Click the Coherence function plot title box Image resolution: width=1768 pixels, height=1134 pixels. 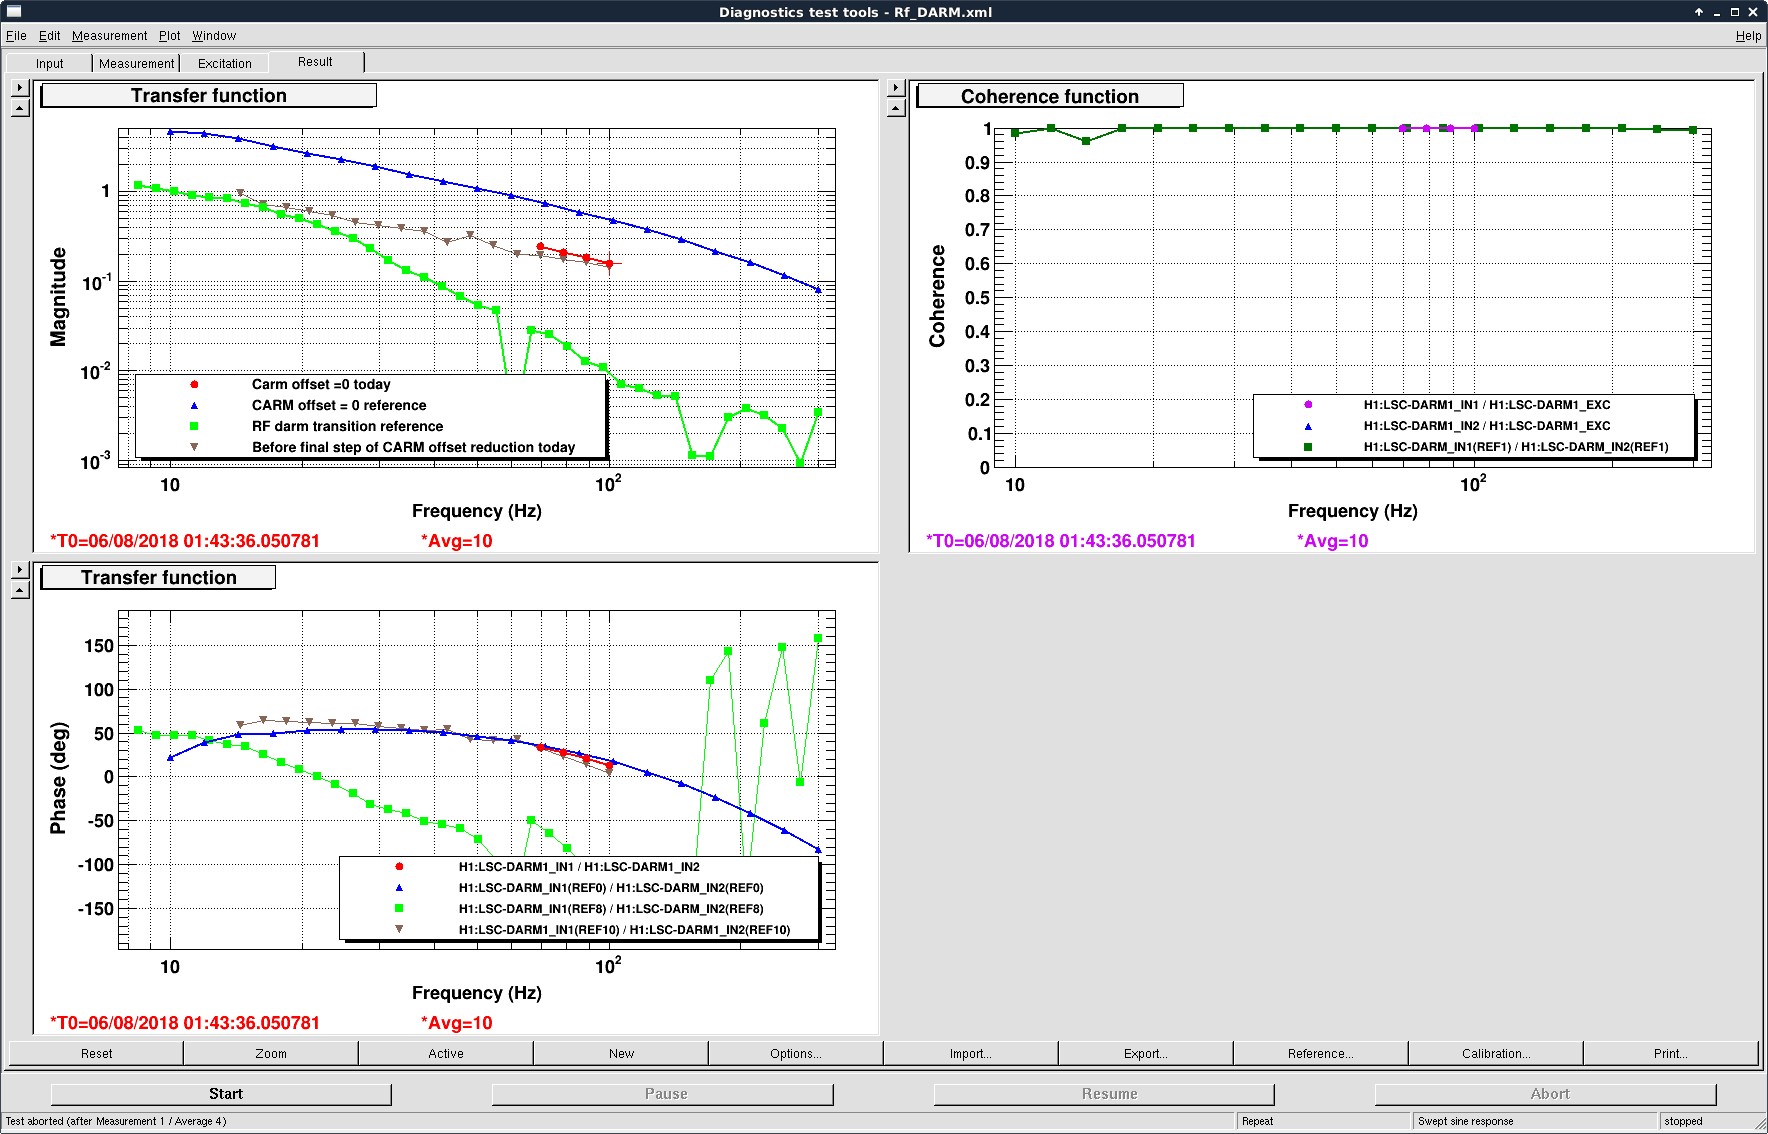click(x=1049, y=97)
